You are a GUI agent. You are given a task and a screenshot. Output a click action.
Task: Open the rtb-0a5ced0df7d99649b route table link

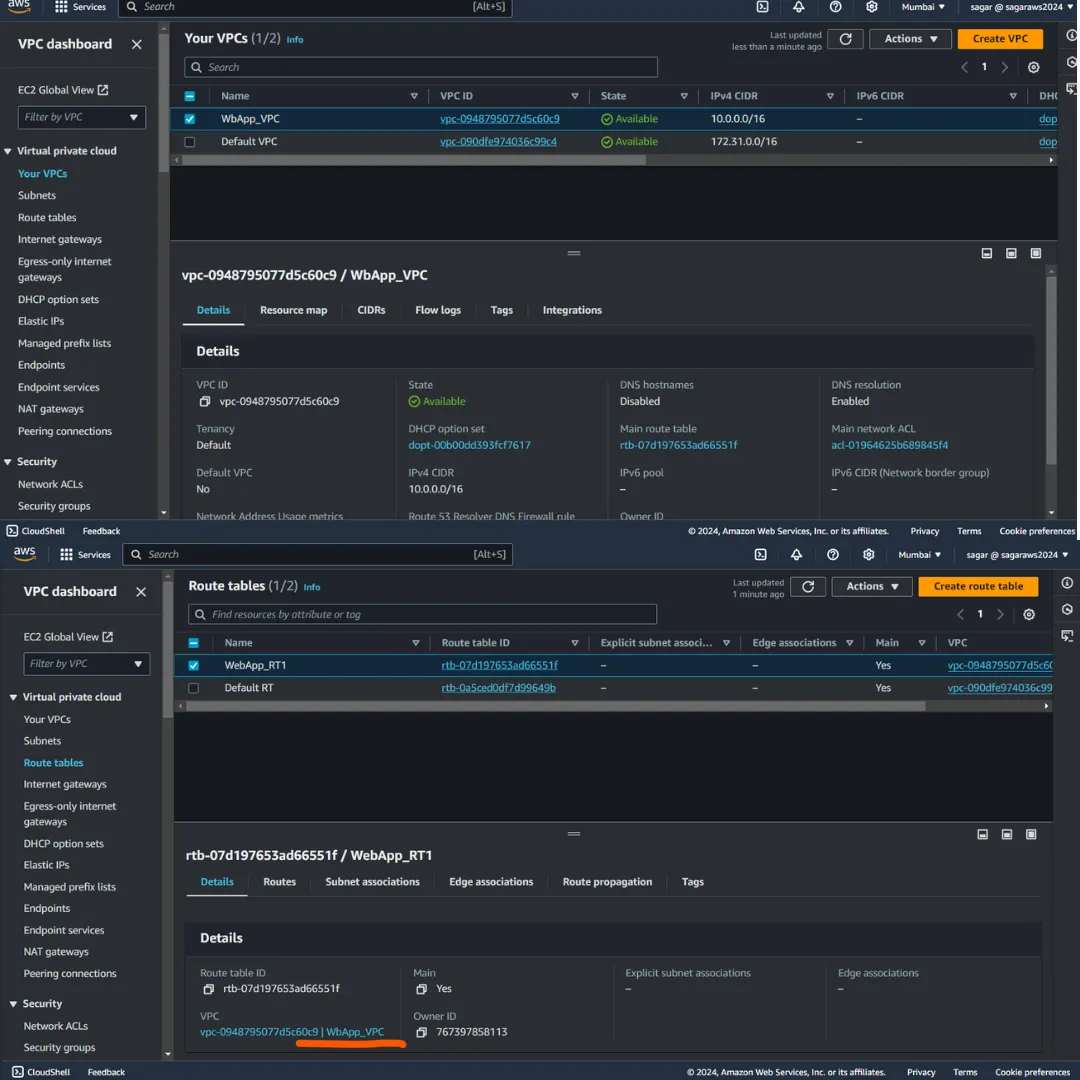tap(498, 688)
